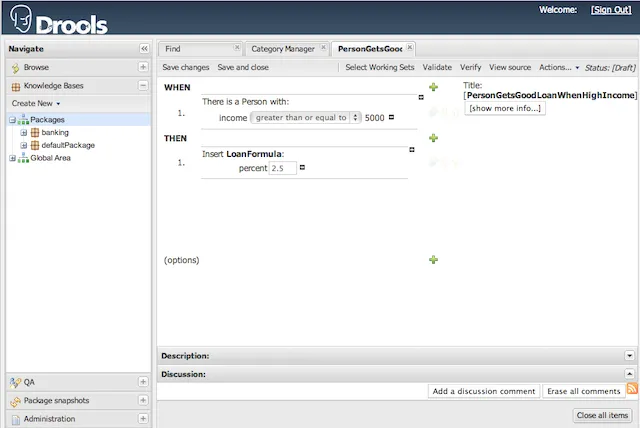This screenshot has height=428, width=640.
Task: Add a THEN action with green plus
Action: pos(433,138)
